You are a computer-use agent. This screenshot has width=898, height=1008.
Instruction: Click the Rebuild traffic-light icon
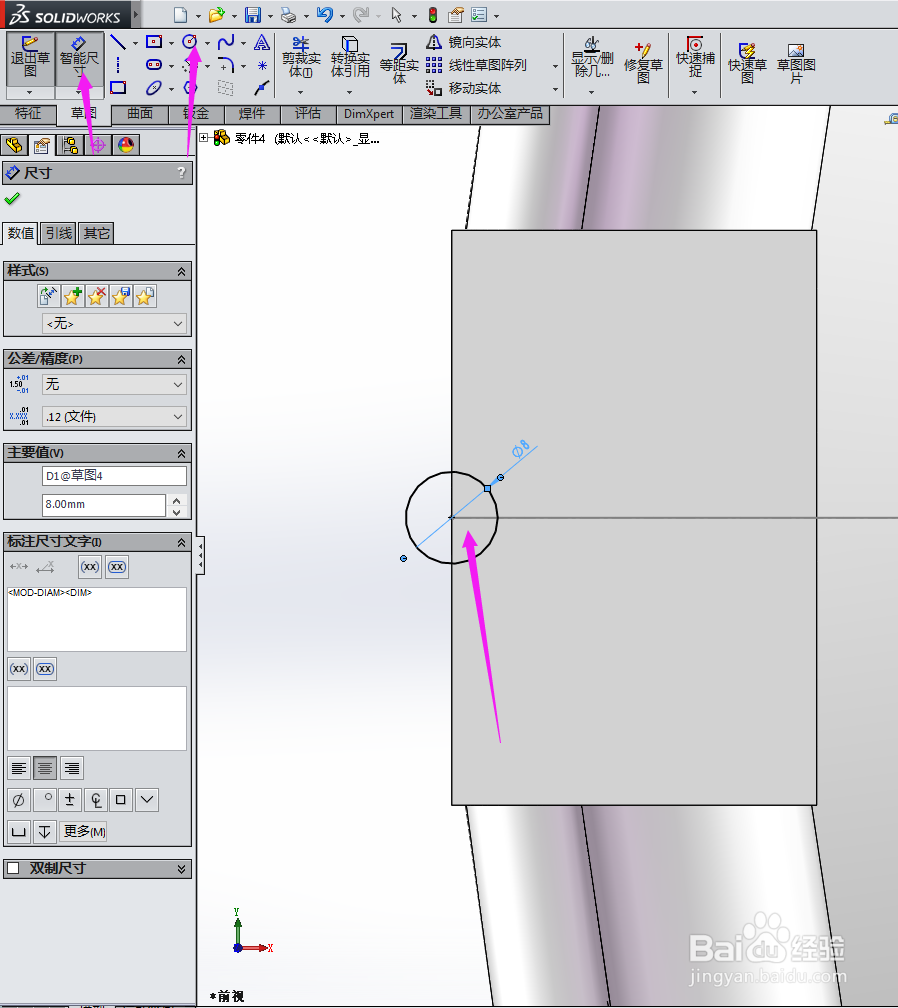point(433,15)
